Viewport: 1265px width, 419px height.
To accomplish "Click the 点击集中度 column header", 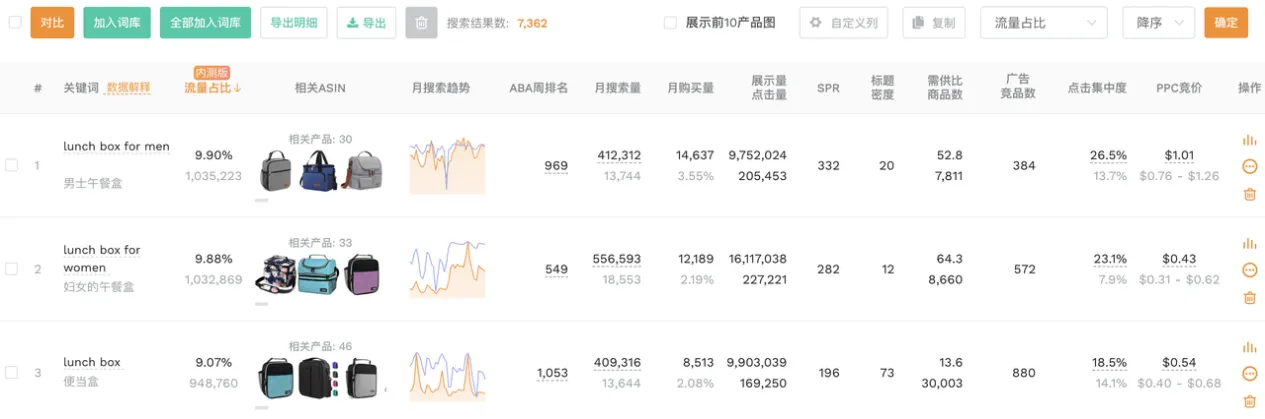I will coord(1097,88).
